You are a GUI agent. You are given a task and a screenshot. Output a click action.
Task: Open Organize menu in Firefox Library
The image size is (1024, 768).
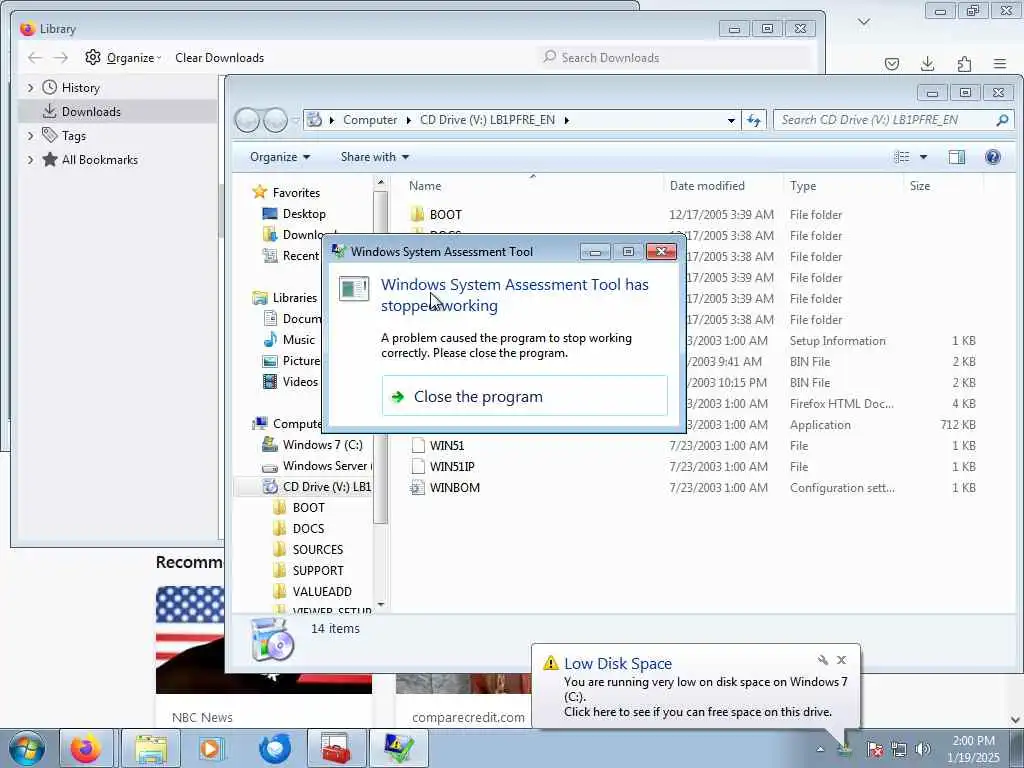coord(123,57)
